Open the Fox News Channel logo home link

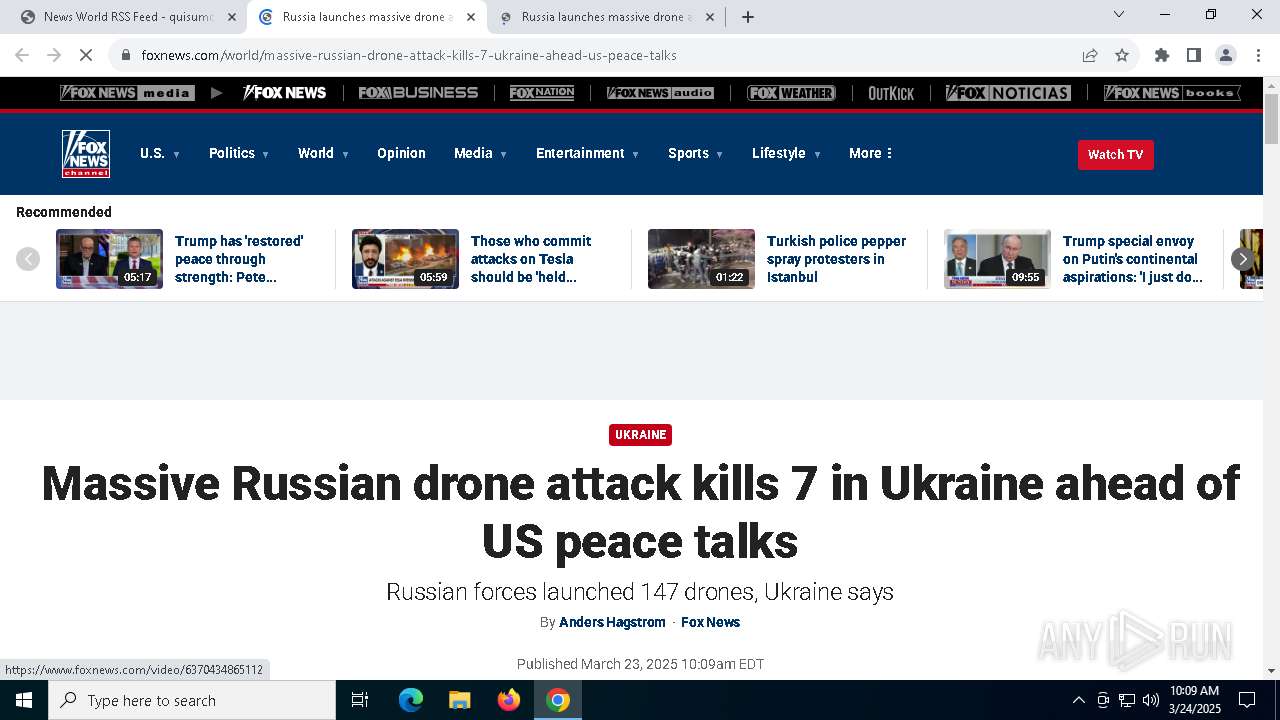tap(86, 154)
